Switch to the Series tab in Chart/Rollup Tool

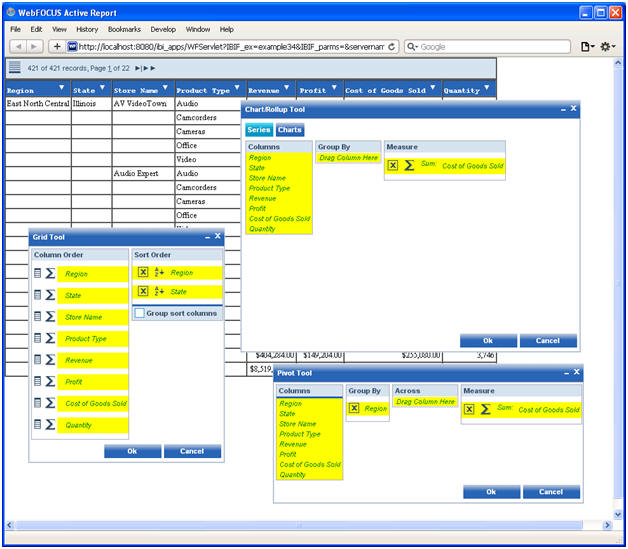coord(259,130)
